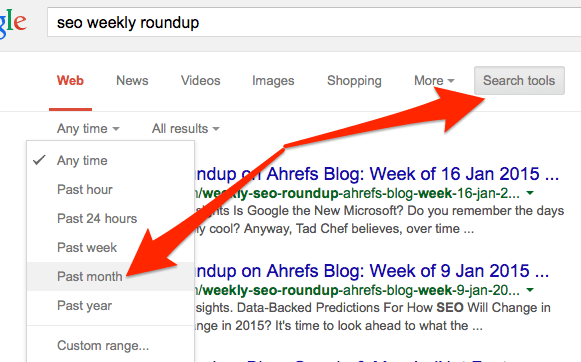Viewport: 581px width, 362px height.
Task: Open Ahrefs Week of 16 Jan 2015 result
Action: [x=376, y=174]
